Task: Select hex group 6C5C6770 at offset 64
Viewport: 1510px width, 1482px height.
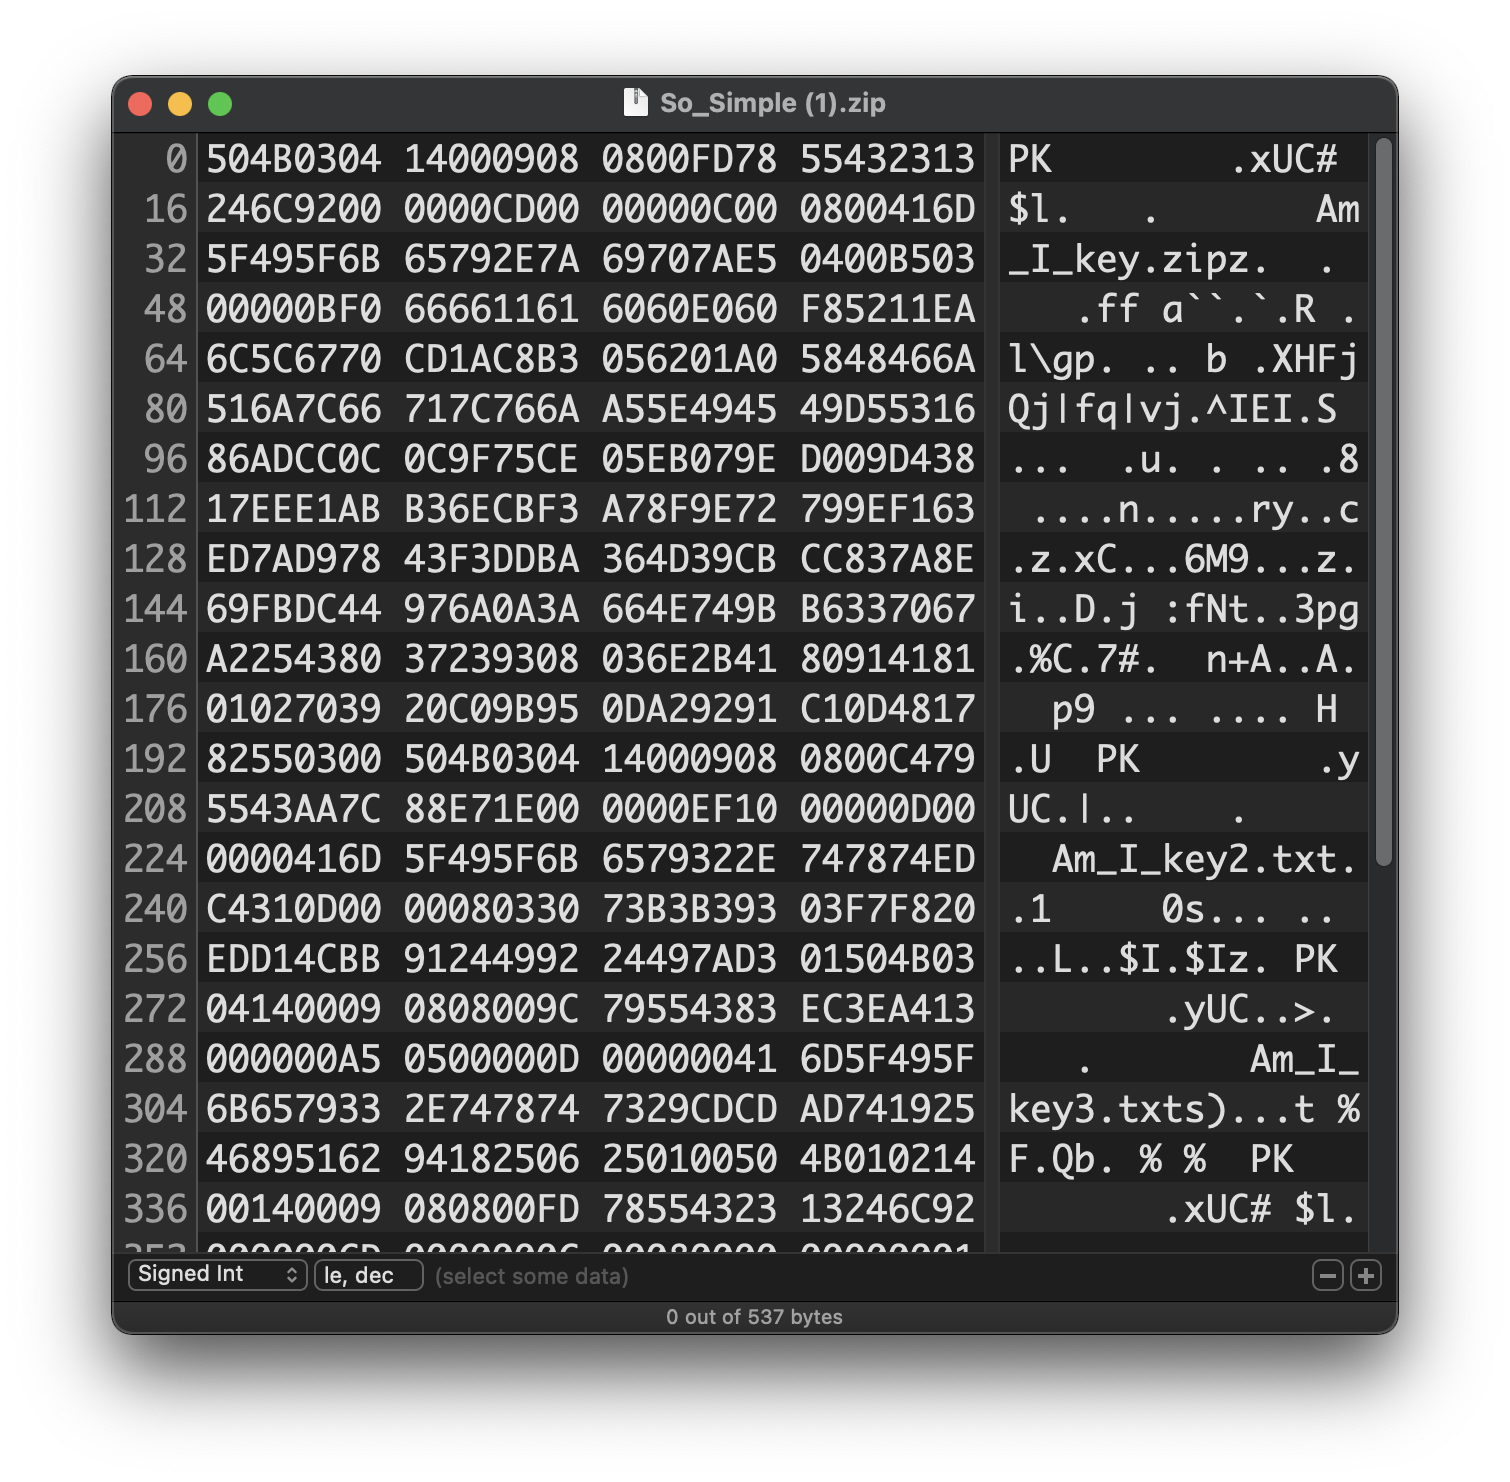Action: click(293, 359)
